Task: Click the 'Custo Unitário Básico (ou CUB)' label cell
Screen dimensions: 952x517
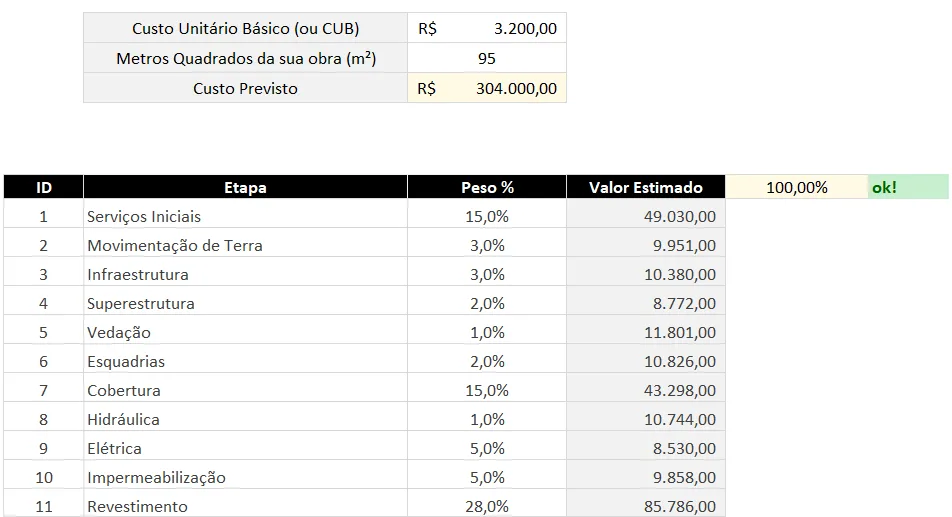Action: (245, 29)
